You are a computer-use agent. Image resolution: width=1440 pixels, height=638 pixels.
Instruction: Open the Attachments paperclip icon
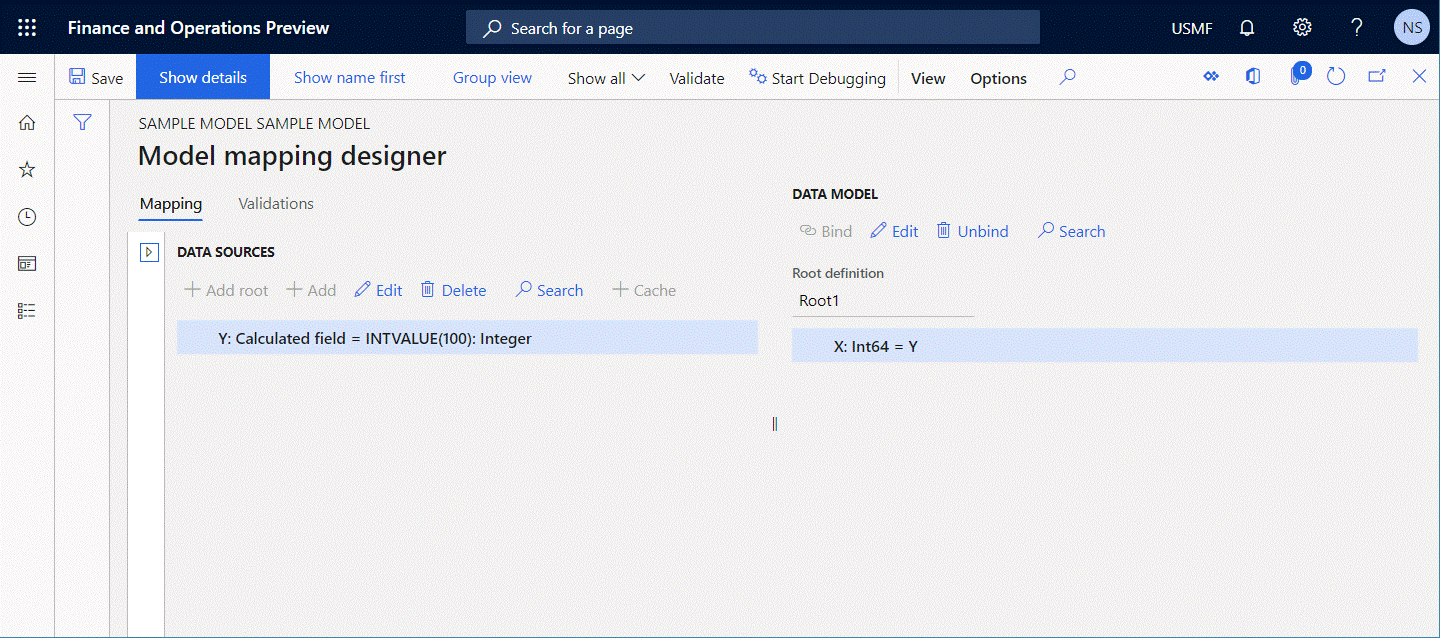pyautogui.click(x=1297, y=76)
